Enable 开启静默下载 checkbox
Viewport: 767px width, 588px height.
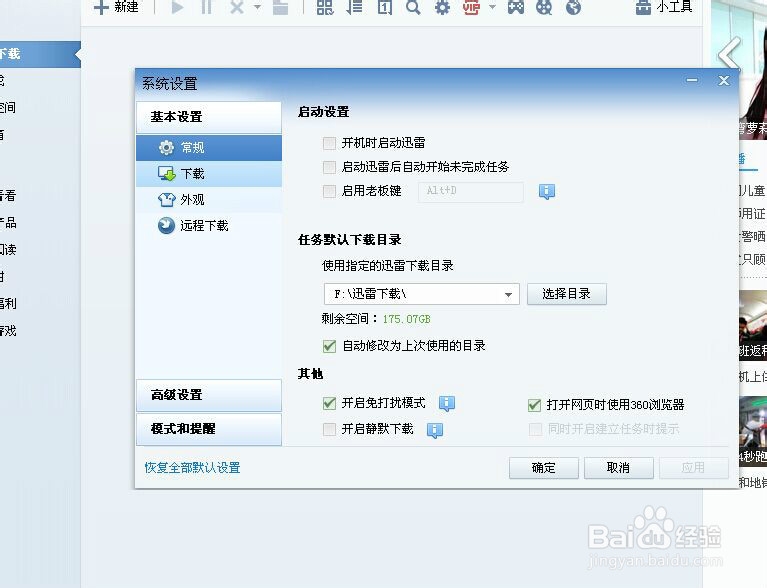(329, 429)
